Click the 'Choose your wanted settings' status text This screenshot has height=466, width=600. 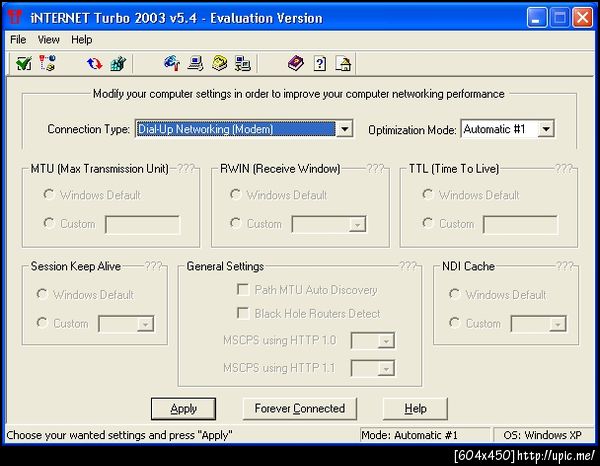(x=119, y=435)
